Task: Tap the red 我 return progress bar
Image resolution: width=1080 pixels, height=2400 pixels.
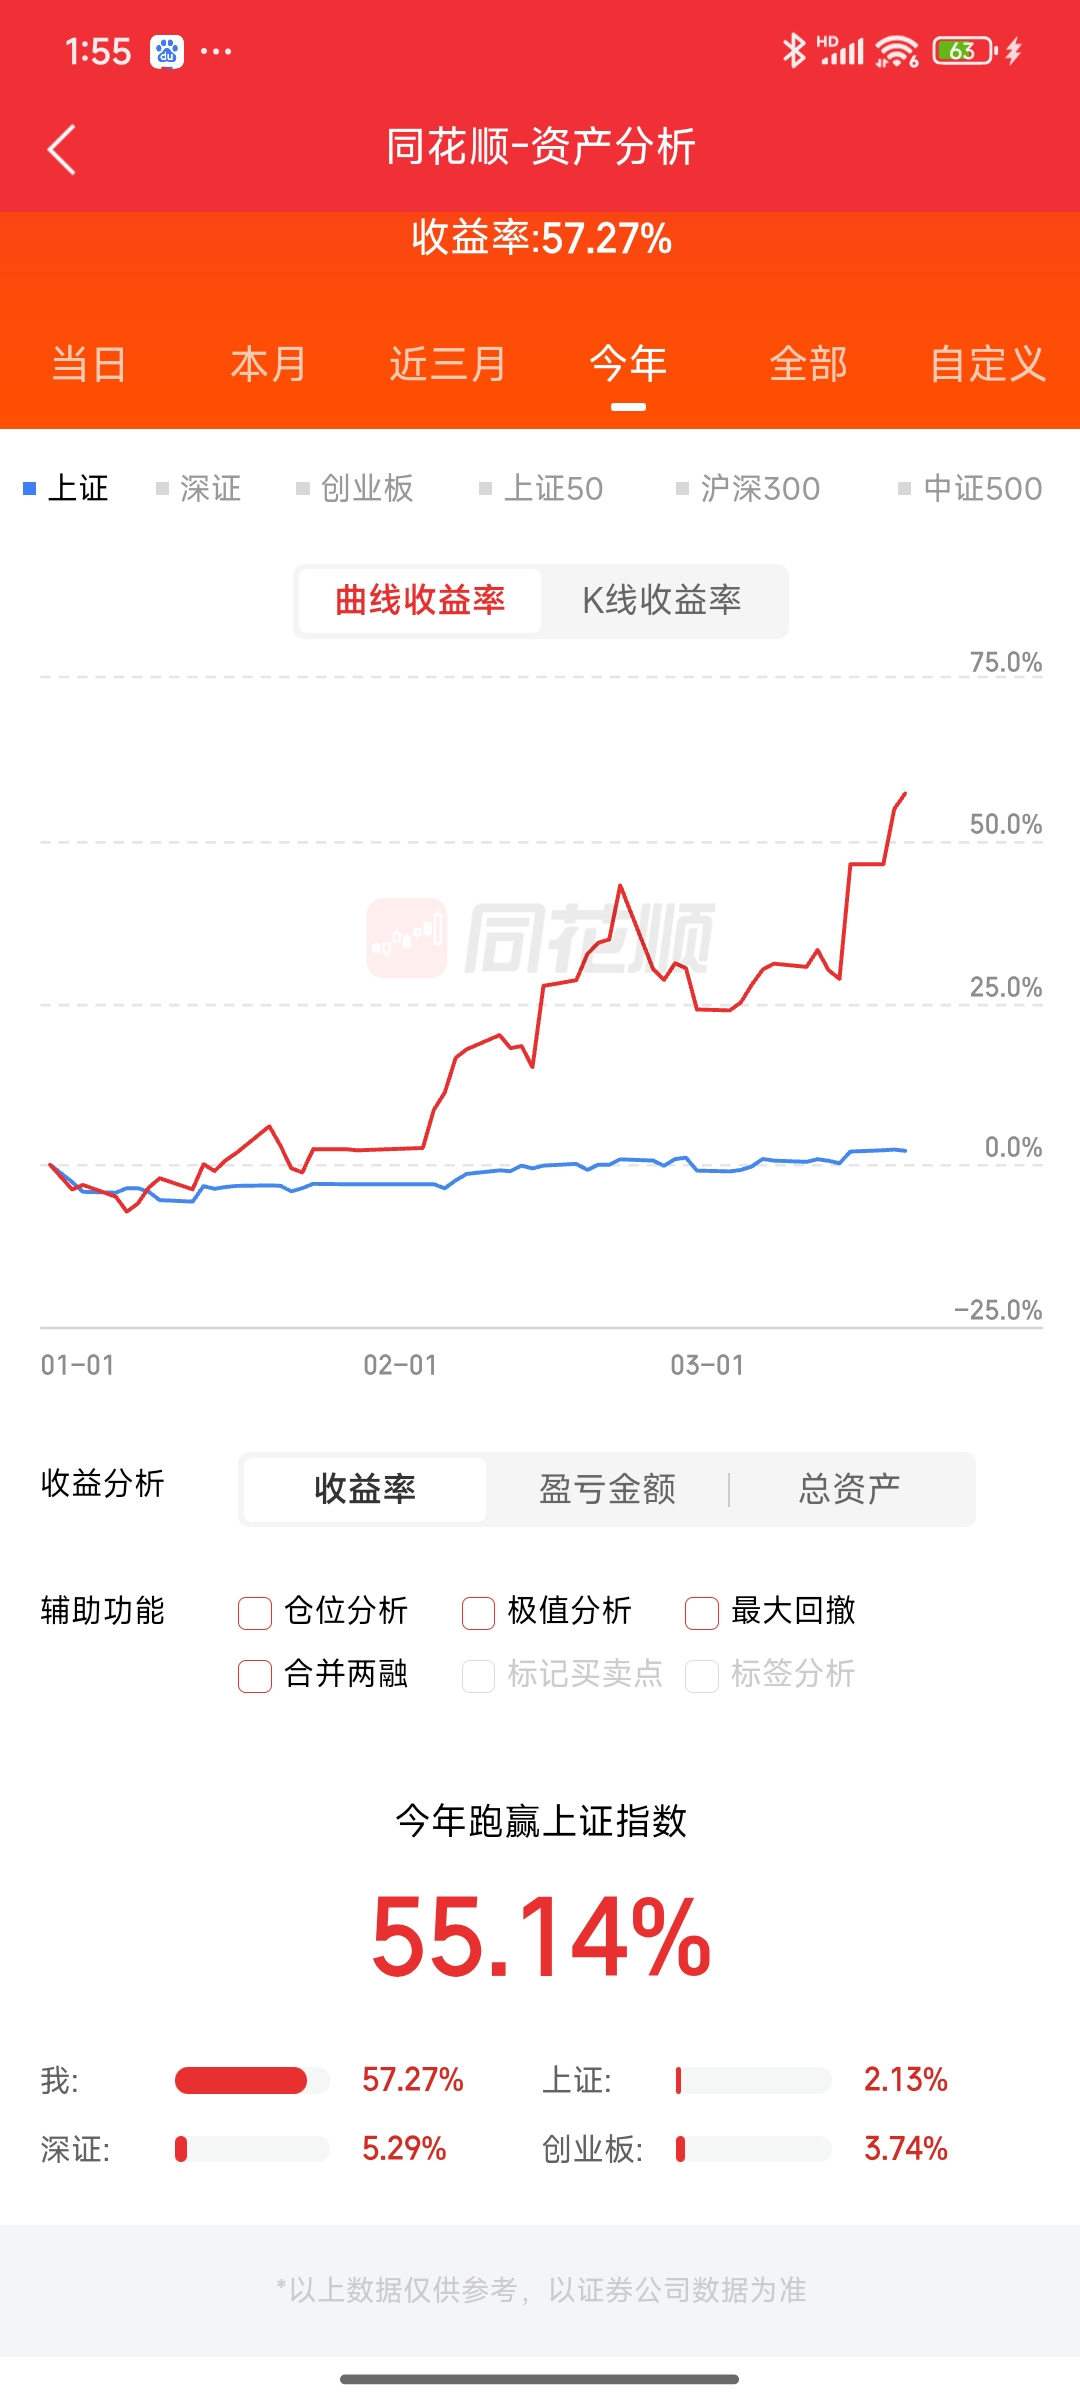Action: coord(242,2080)
